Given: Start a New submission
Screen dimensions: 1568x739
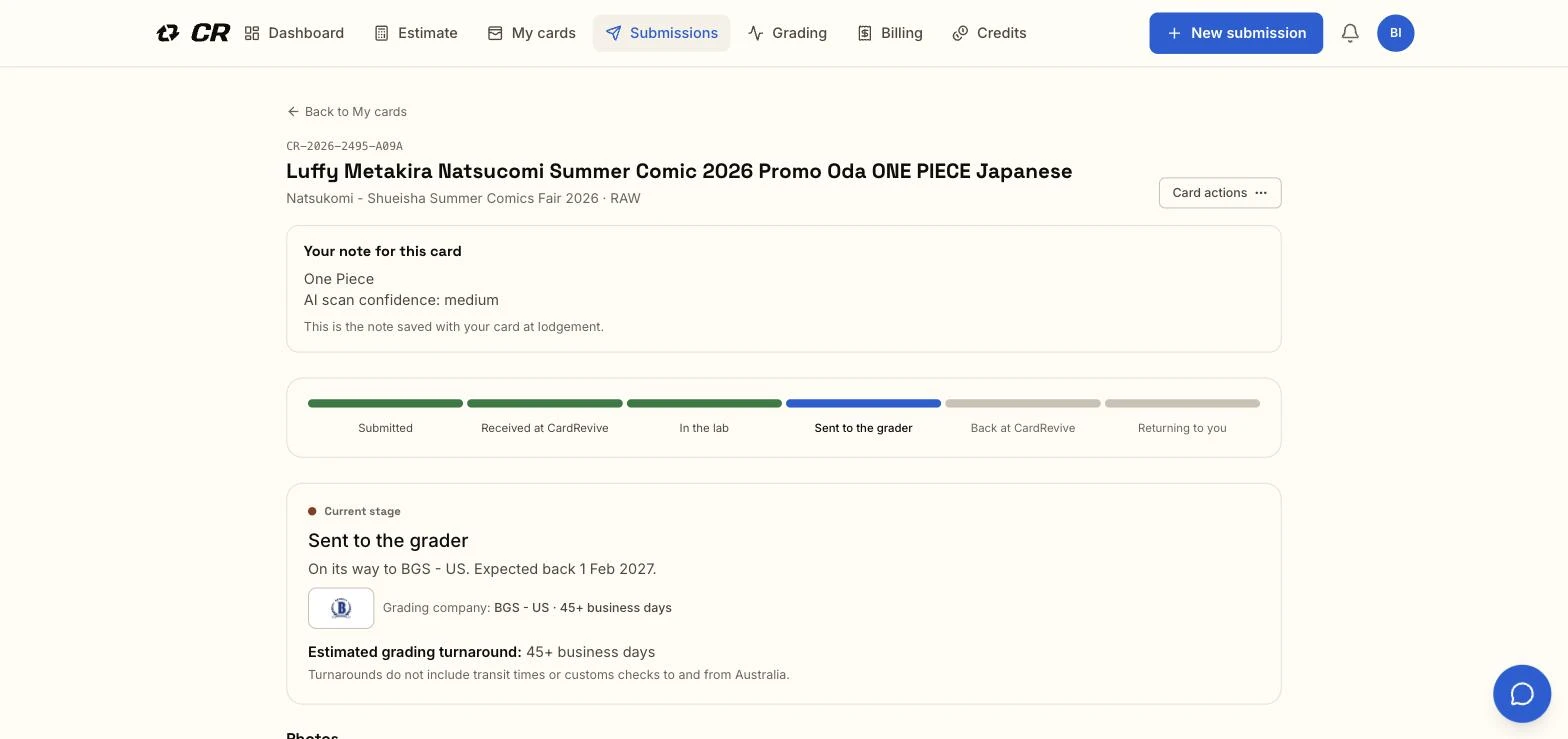Looking at the screenshot, I should [x=1236, y=33].
